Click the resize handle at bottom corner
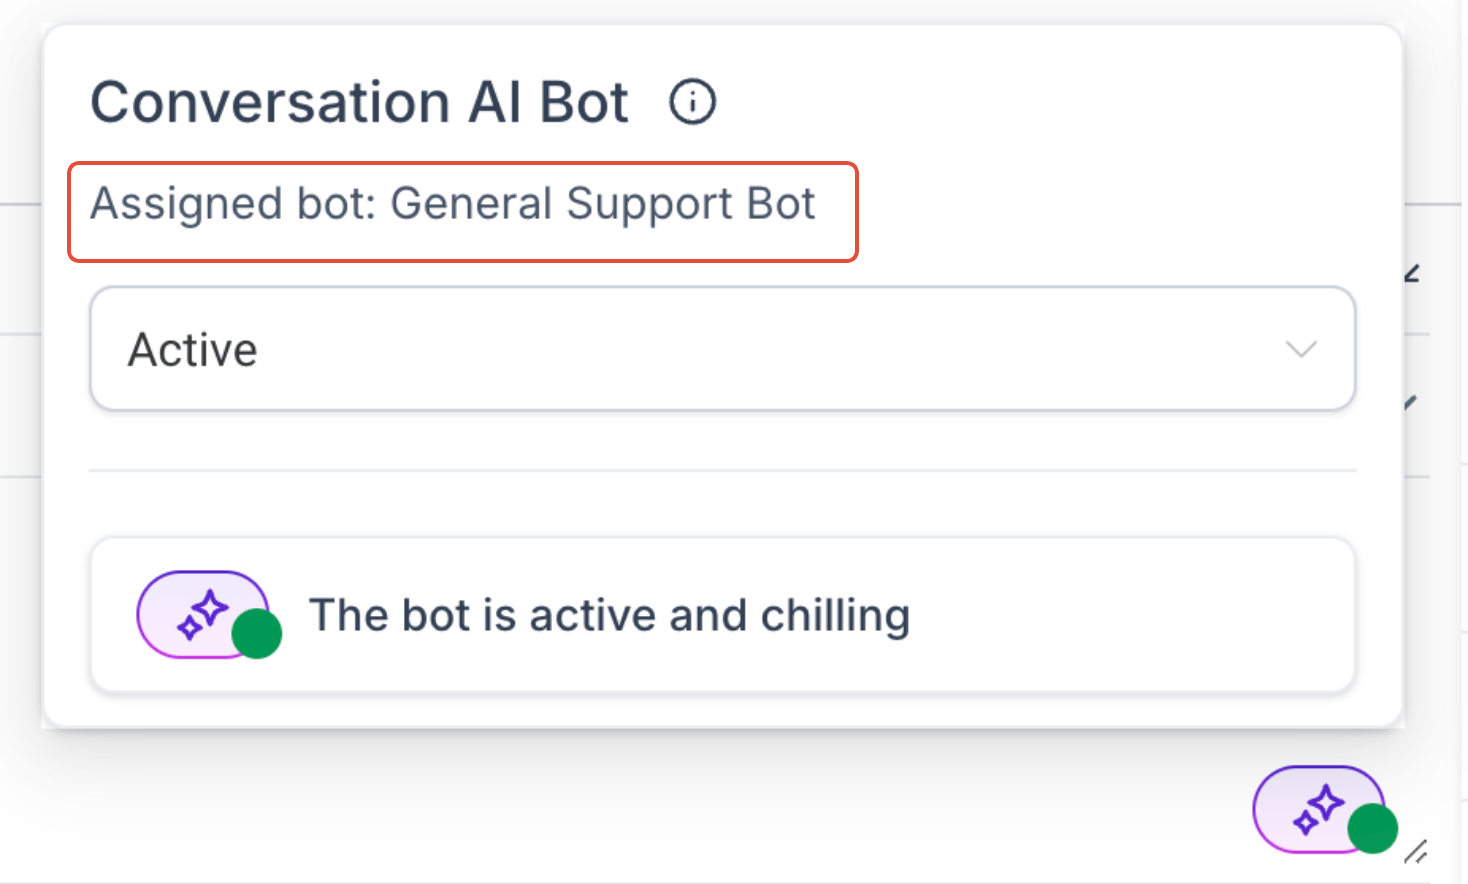 tap(1416, 851)
